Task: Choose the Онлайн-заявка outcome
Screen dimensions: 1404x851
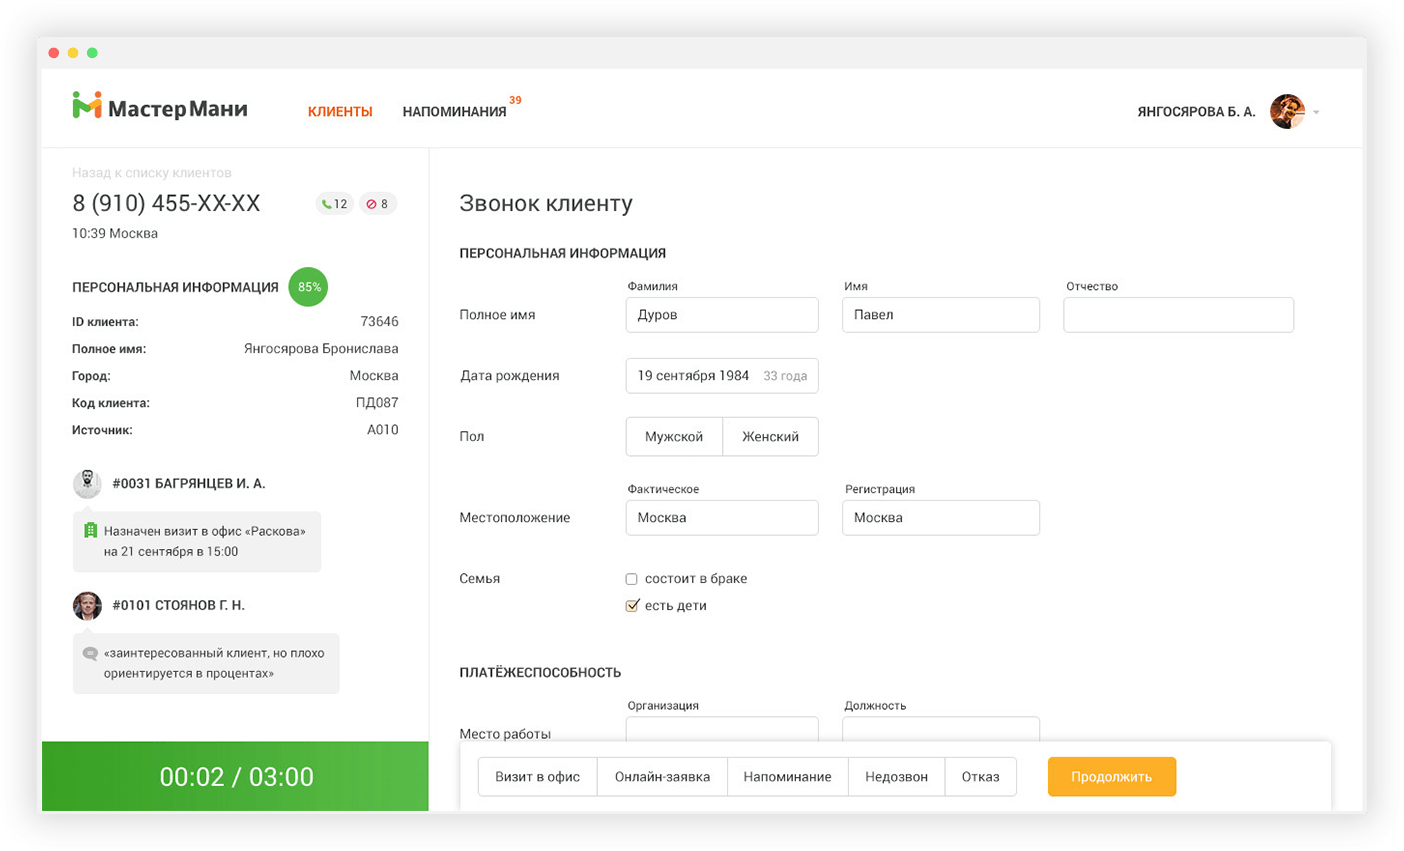Action: [662, 777]
